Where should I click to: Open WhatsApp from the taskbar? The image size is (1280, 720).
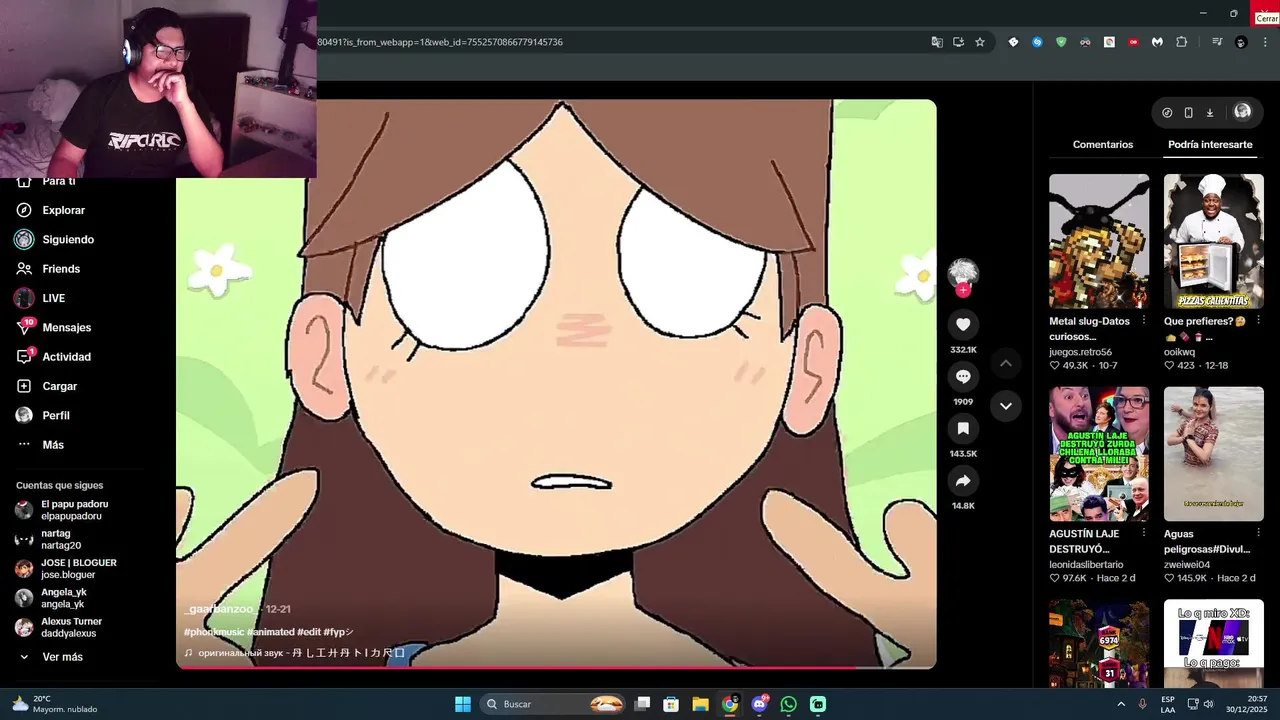click(x=788, y=704)
